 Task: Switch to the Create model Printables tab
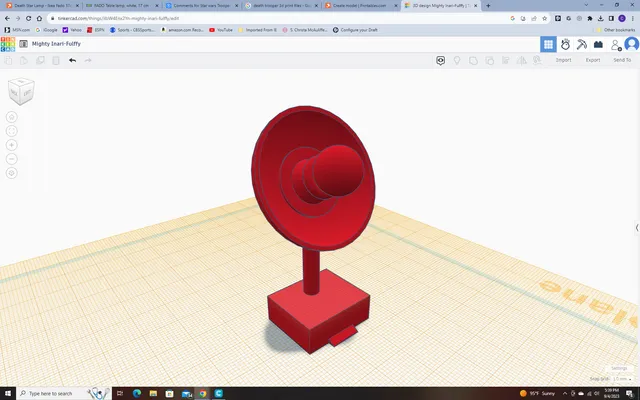[x=360, y=6]
